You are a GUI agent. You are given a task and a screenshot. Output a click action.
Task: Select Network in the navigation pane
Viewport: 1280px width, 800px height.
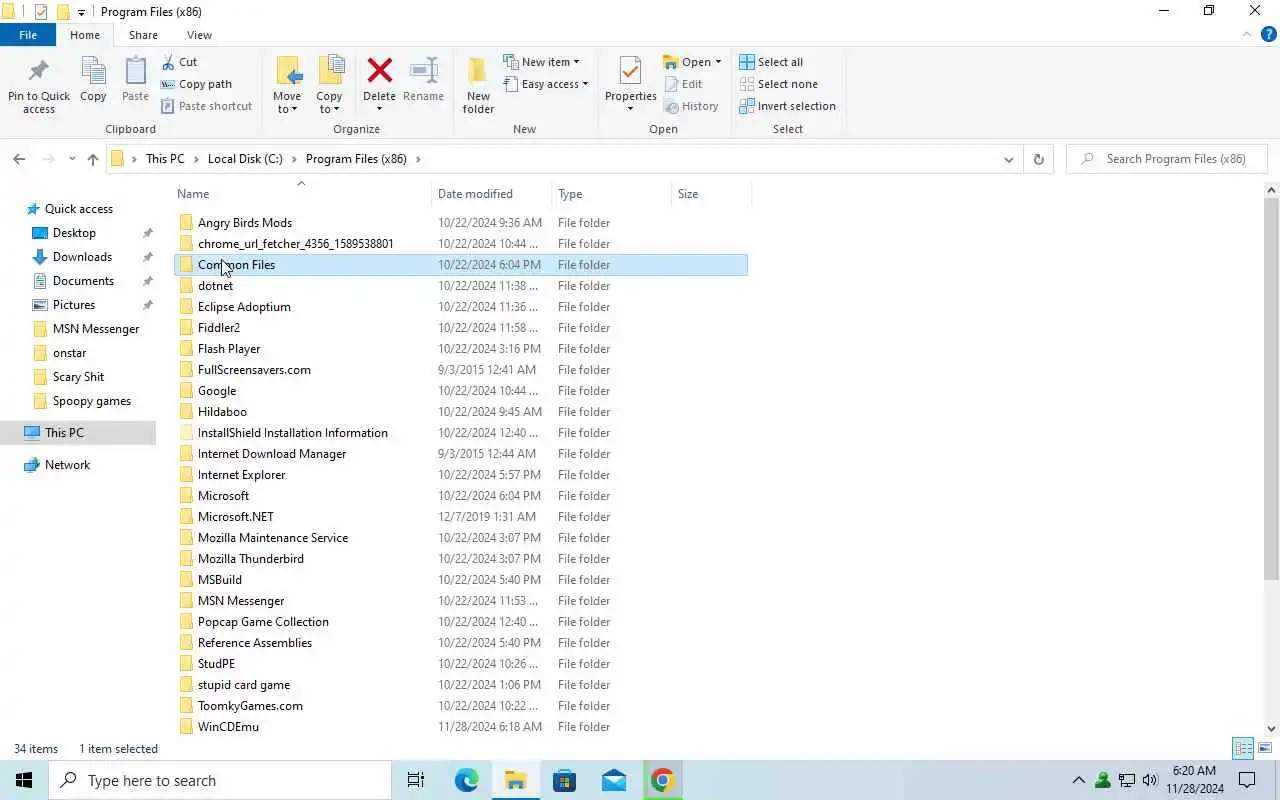67,465
